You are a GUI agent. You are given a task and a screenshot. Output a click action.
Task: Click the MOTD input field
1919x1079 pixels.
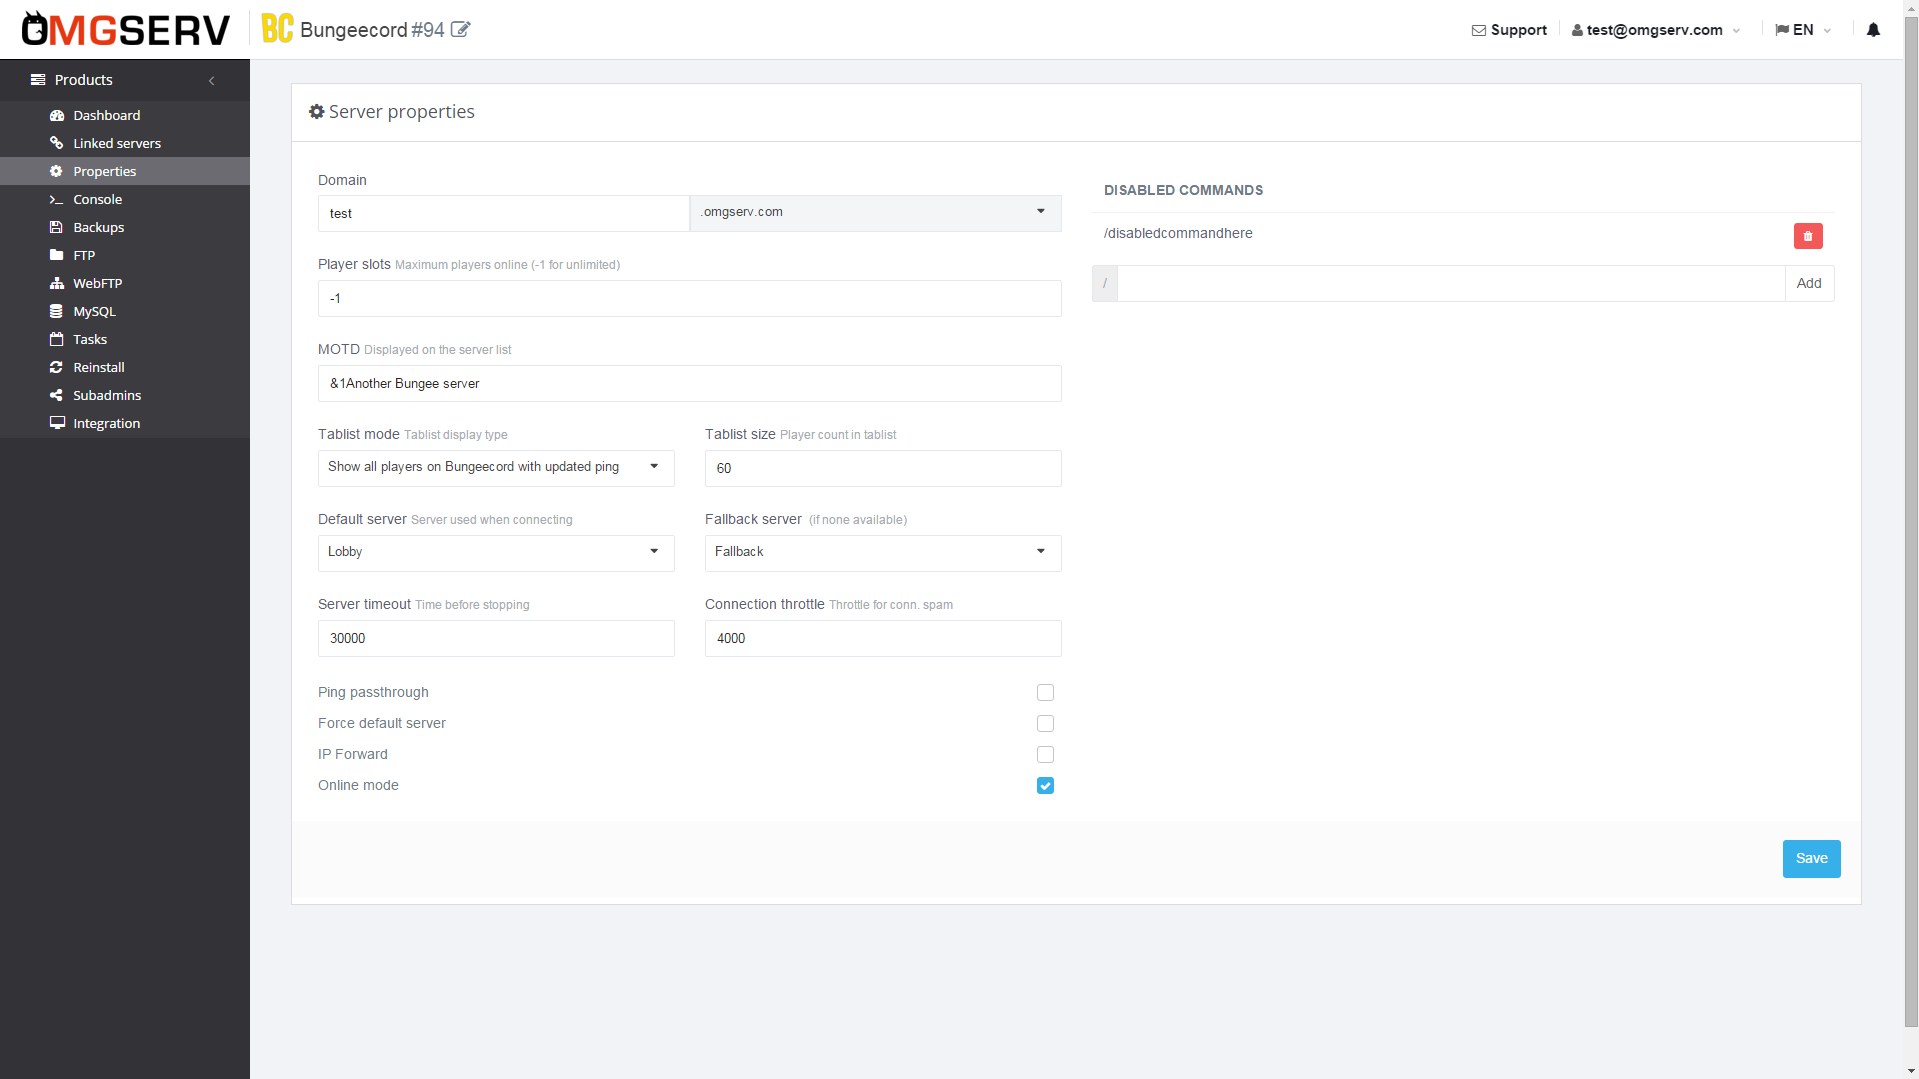(x=690, y=383)
